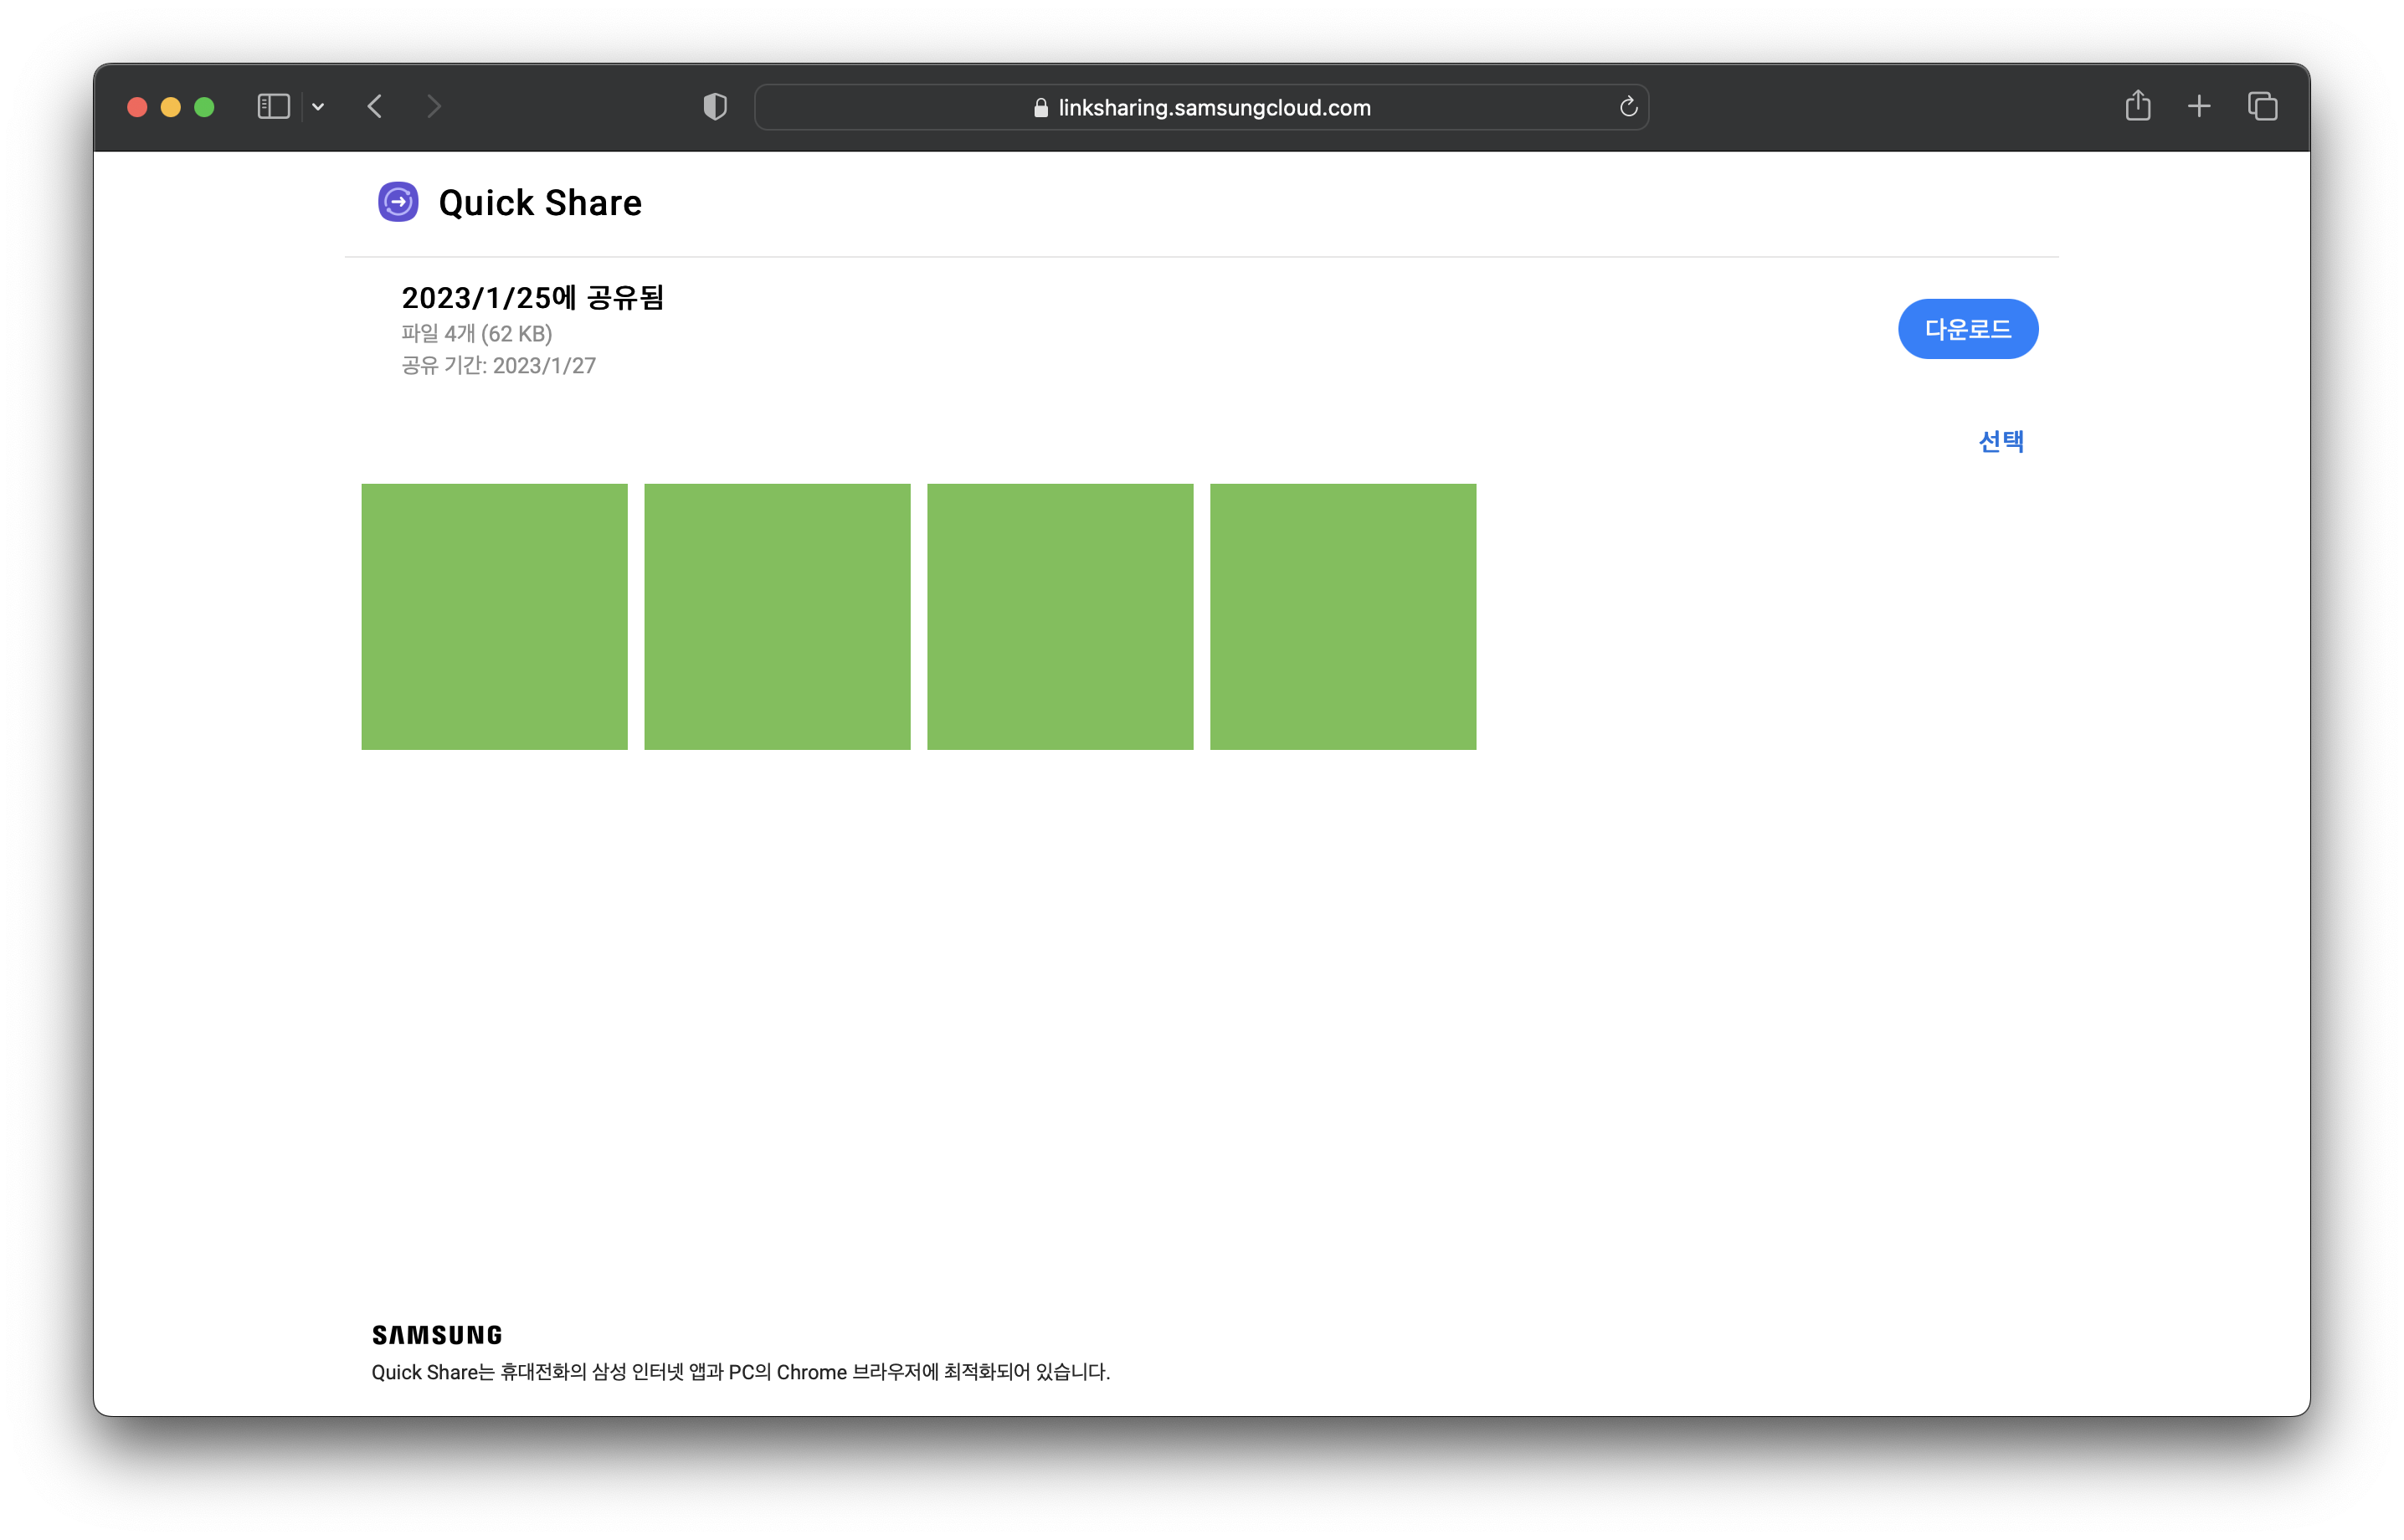Click the lock icon in address bar
2404x1540 pixels.
point(1041,108)
